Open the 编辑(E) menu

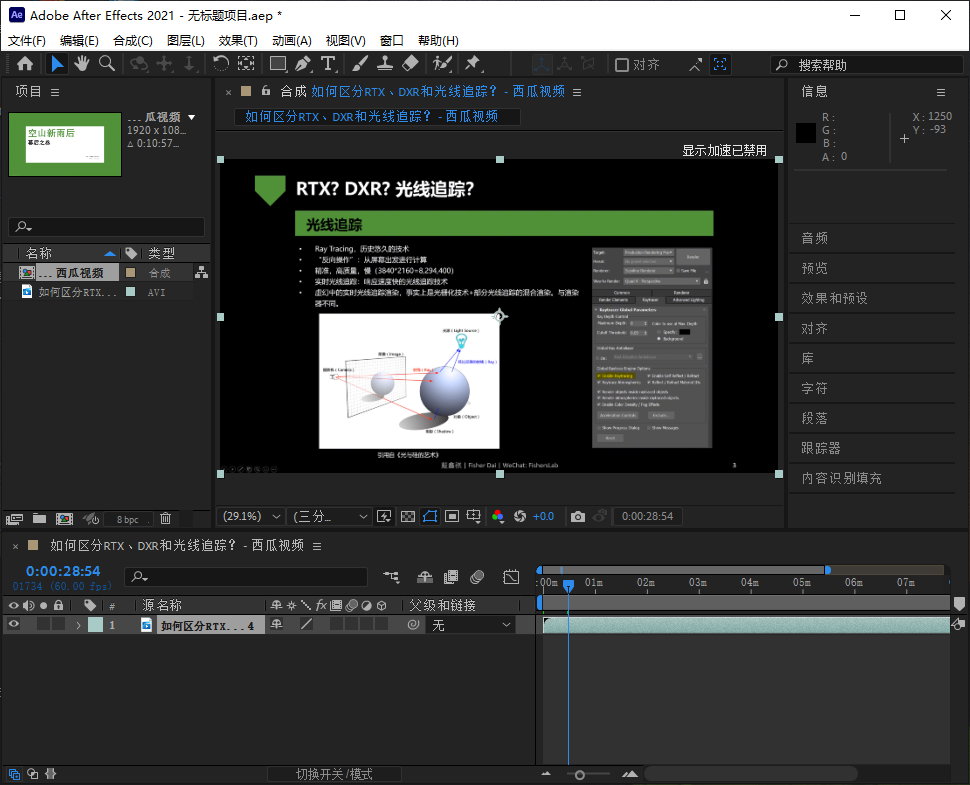click(x=79, y=41)
